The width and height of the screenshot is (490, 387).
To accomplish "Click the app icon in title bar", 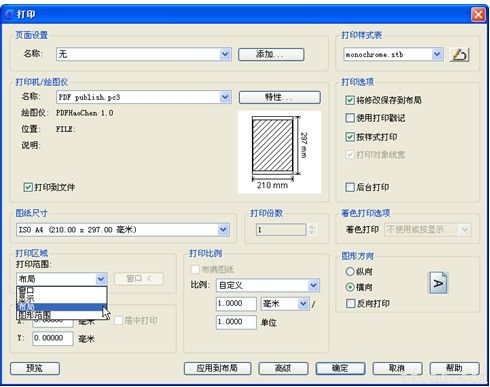I will coord(9,14).
